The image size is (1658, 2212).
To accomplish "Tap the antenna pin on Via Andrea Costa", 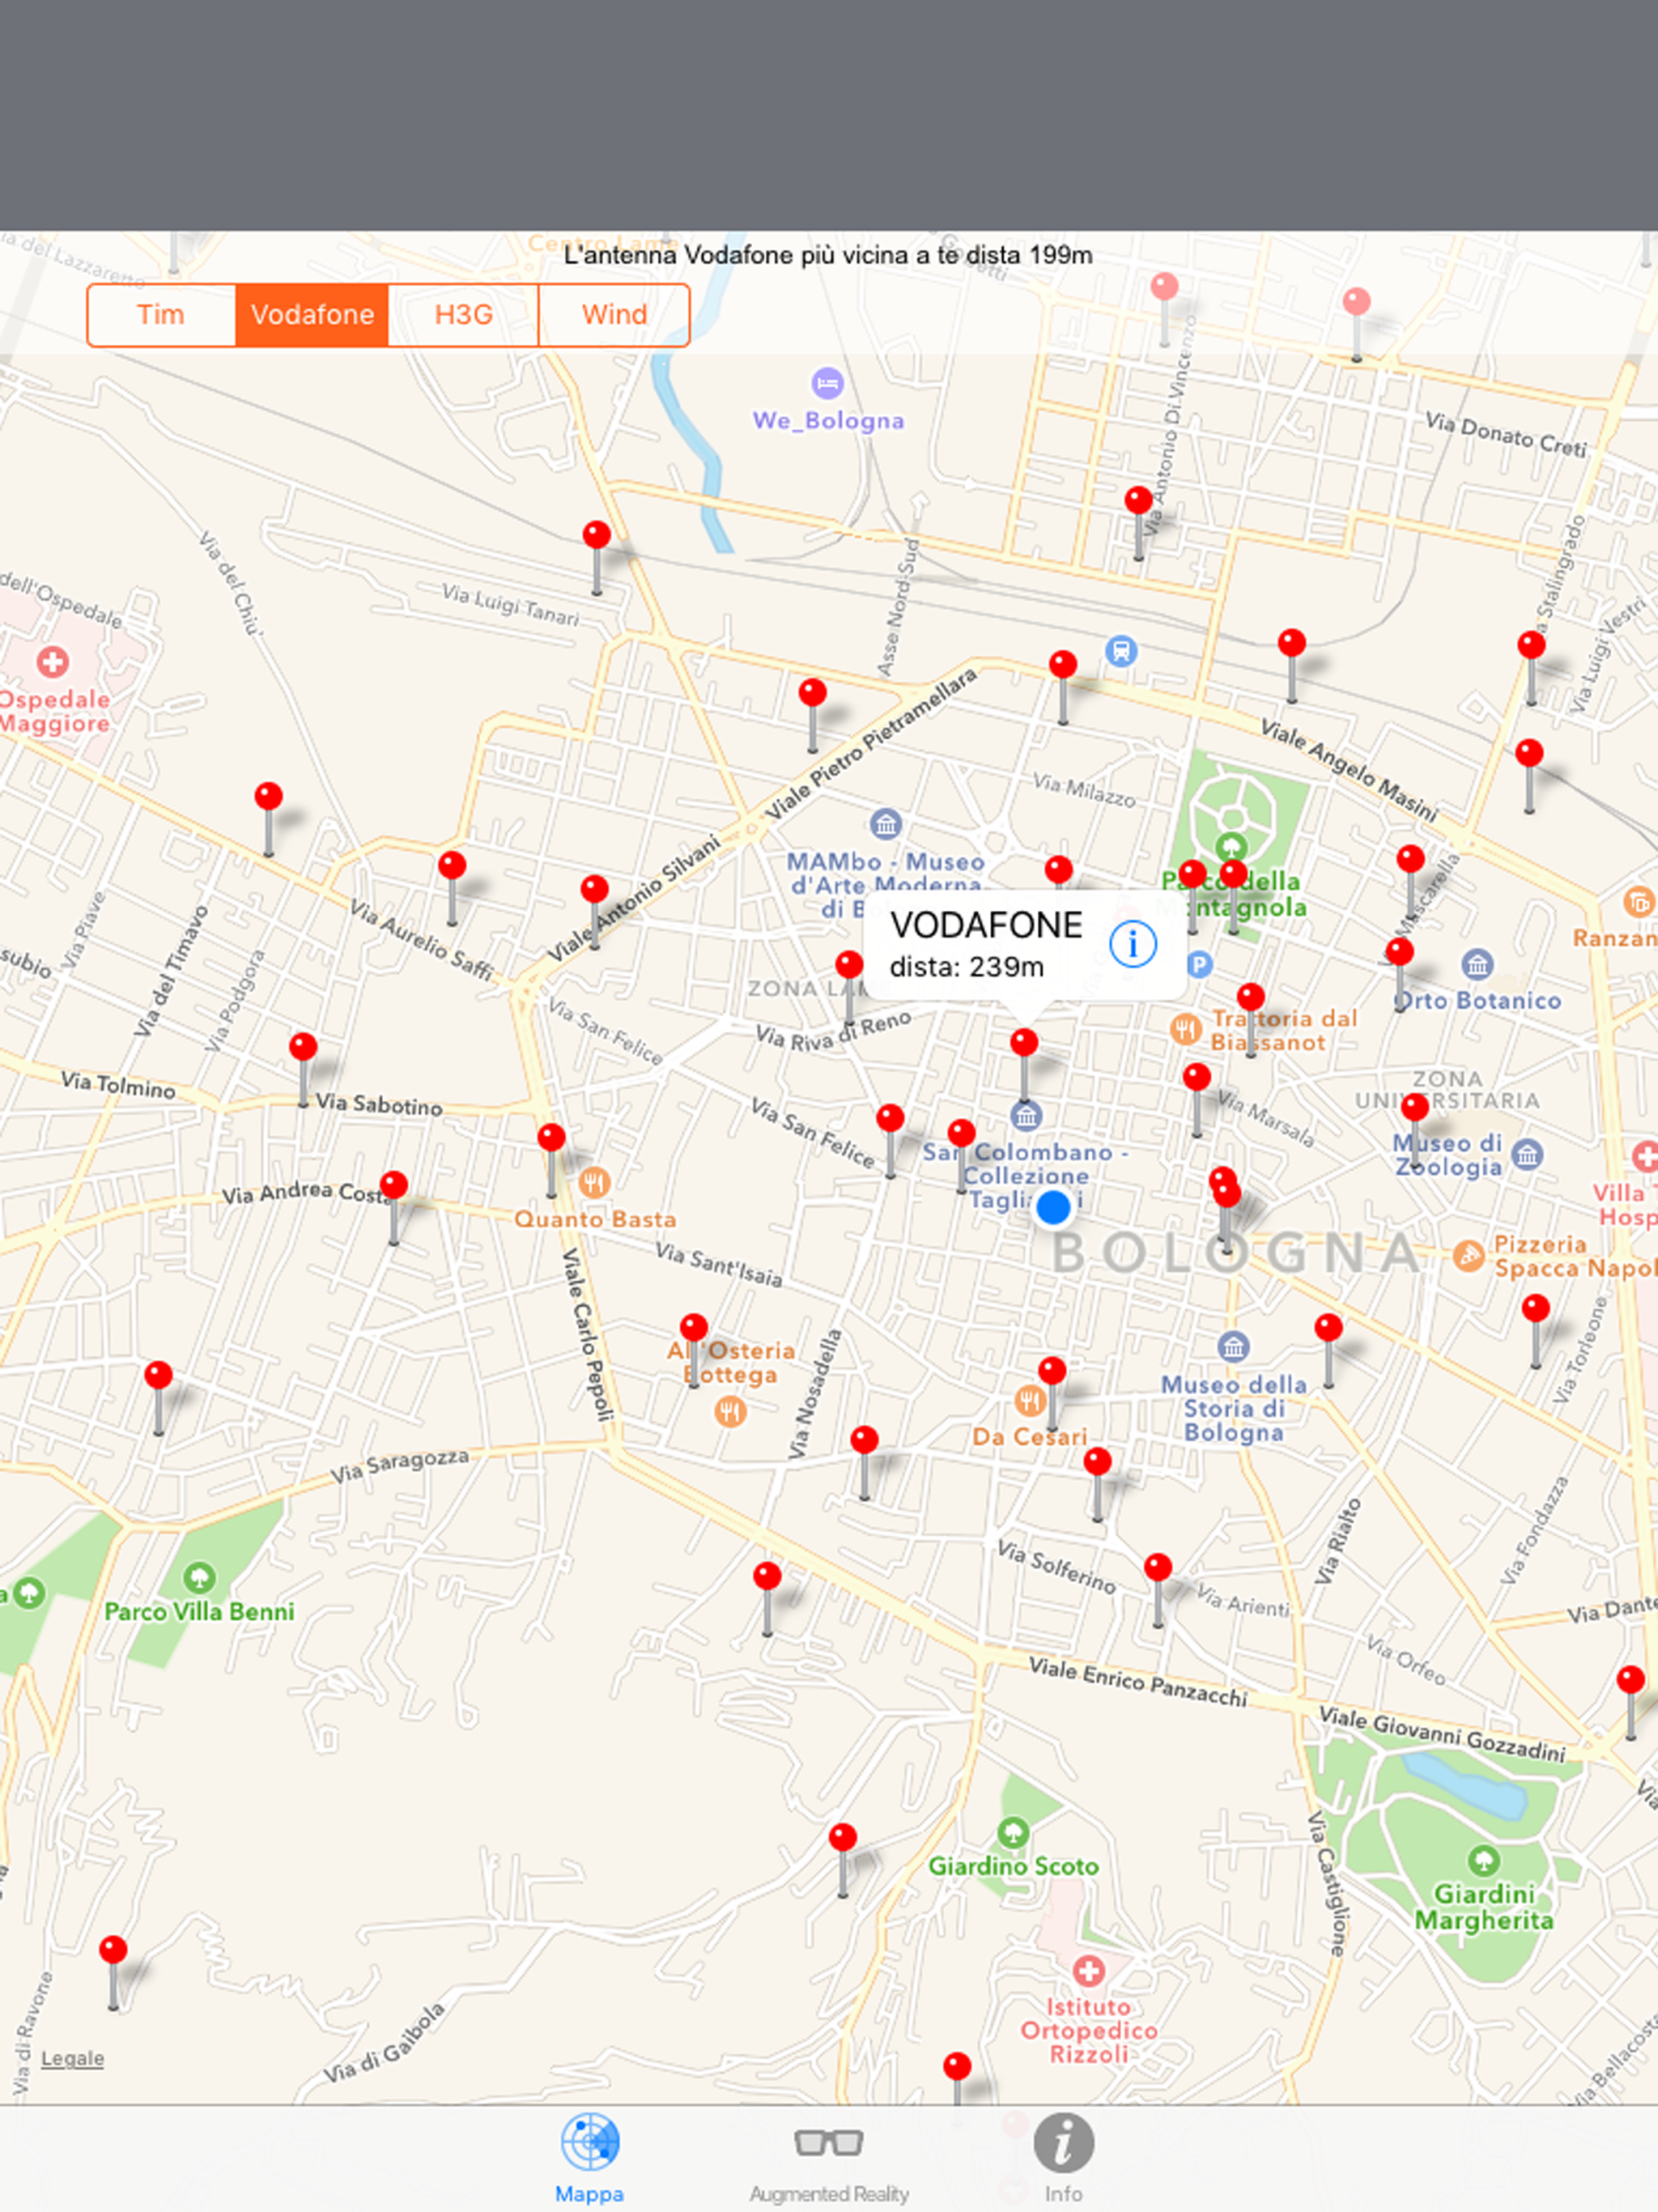I will click(394, 1207).
